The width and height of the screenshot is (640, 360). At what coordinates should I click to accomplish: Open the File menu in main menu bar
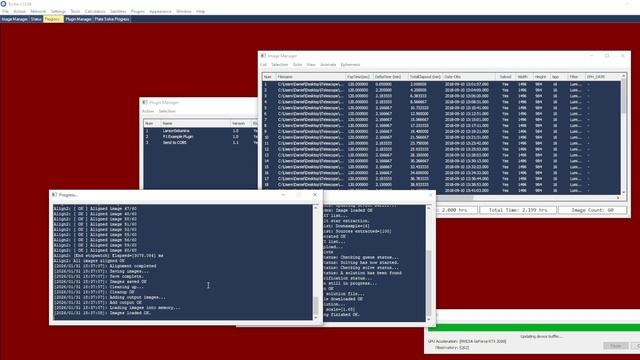tap(5, 11)
